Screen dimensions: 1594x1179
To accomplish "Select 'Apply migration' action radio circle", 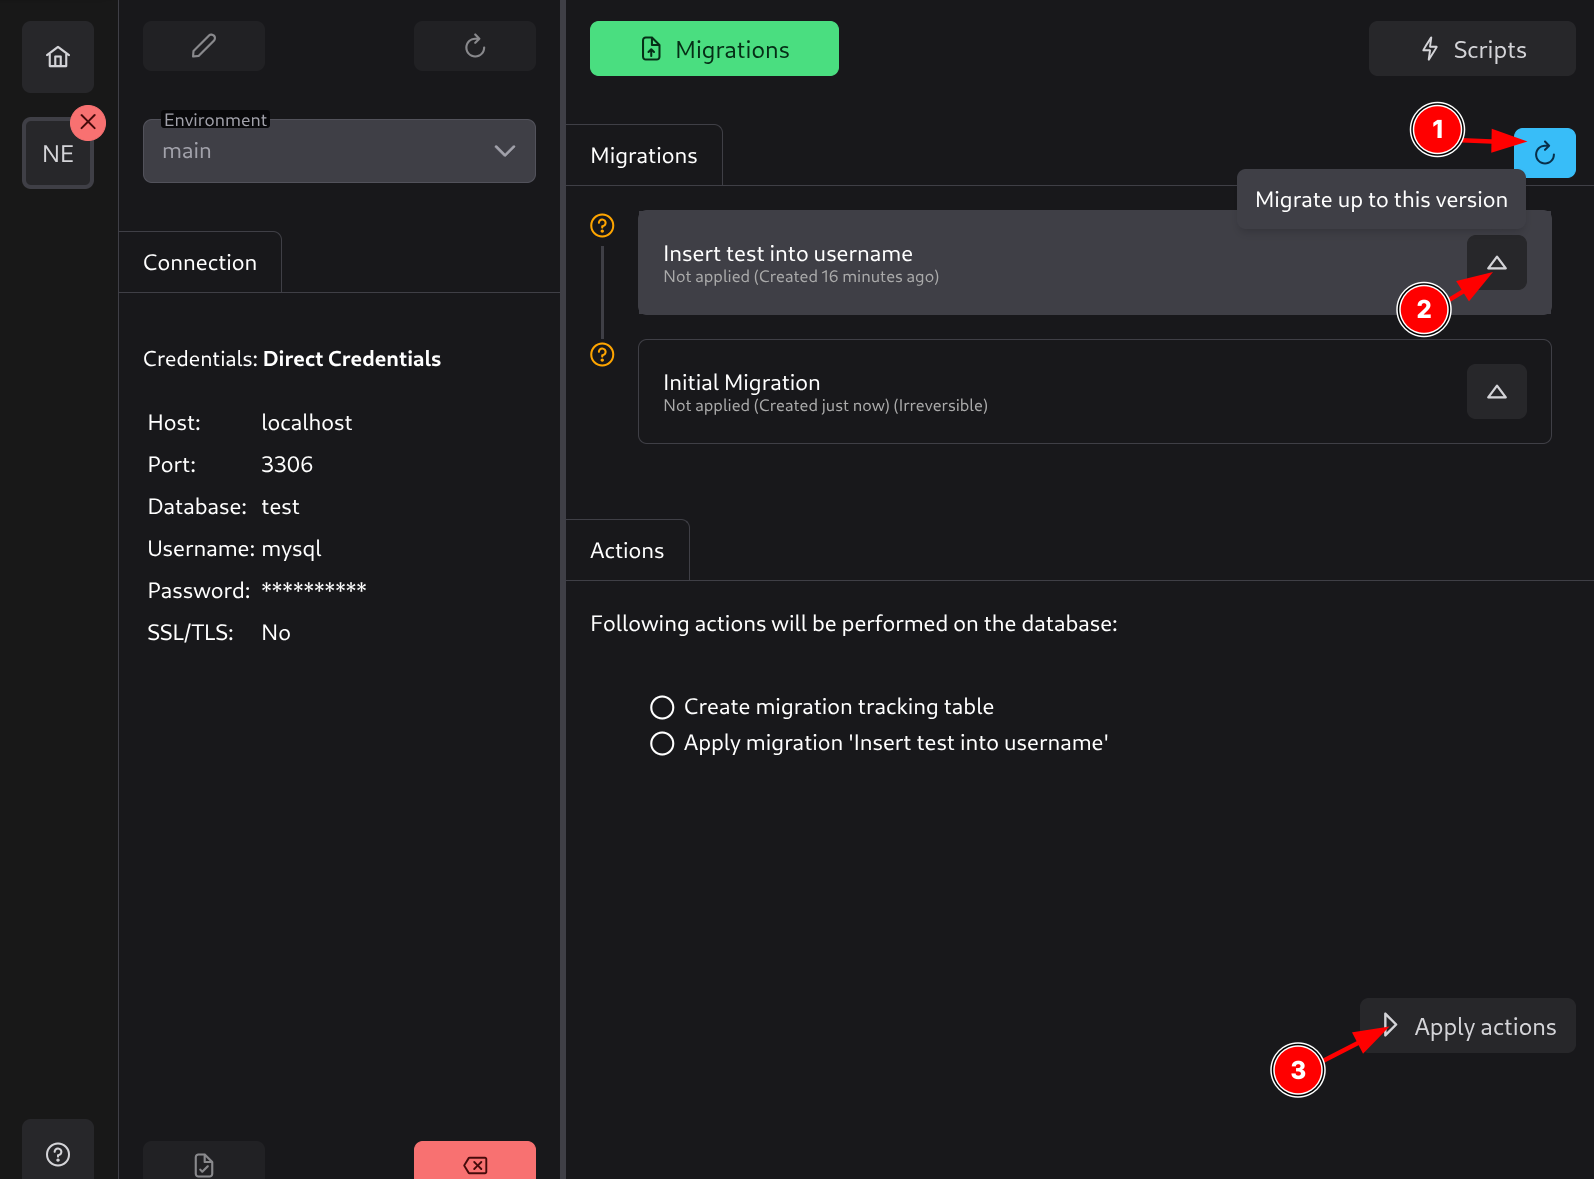I will click(x=662, y=744).
